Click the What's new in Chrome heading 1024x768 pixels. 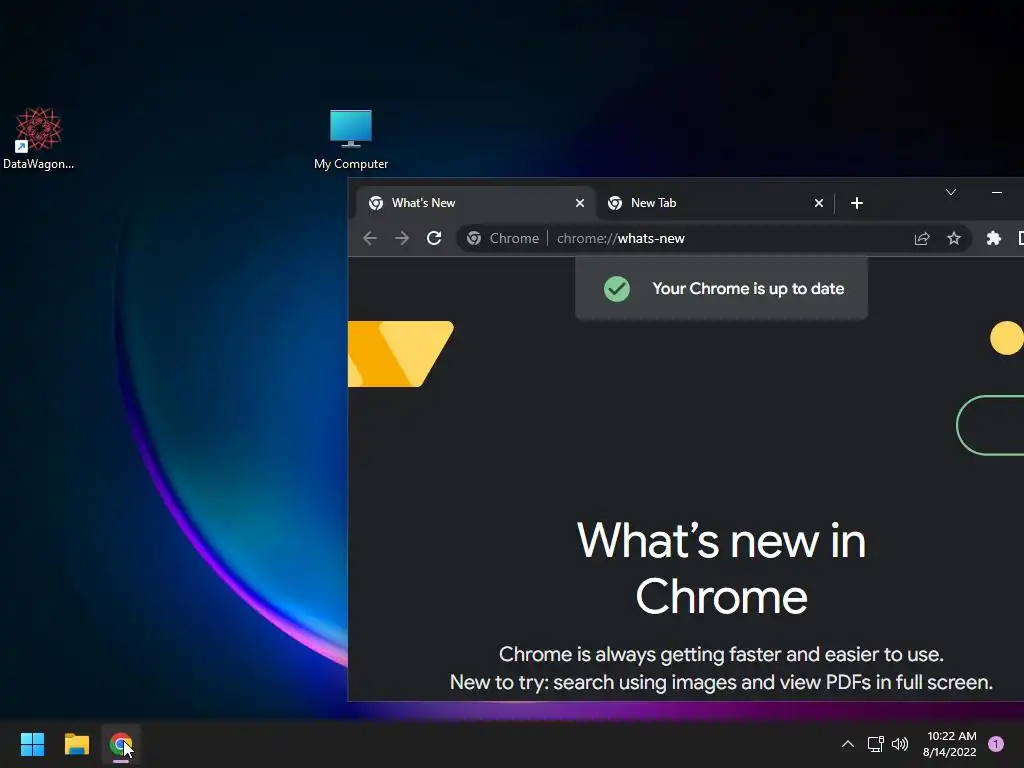point(721,568)
